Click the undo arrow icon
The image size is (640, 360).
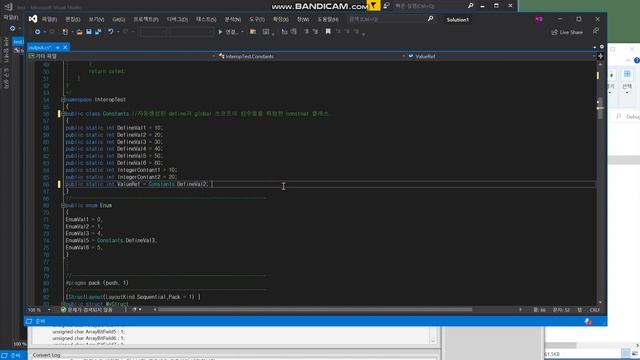111,32
